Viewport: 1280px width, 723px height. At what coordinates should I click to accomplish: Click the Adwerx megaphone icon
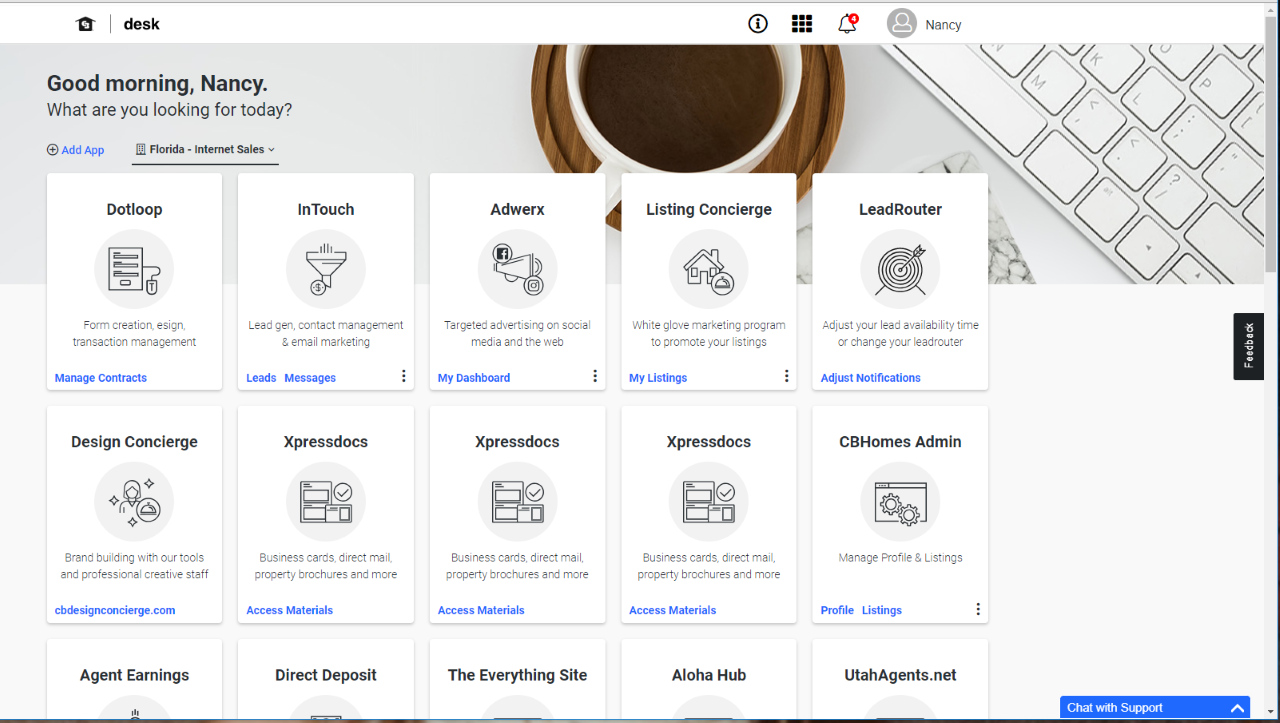tap(517, 269)
